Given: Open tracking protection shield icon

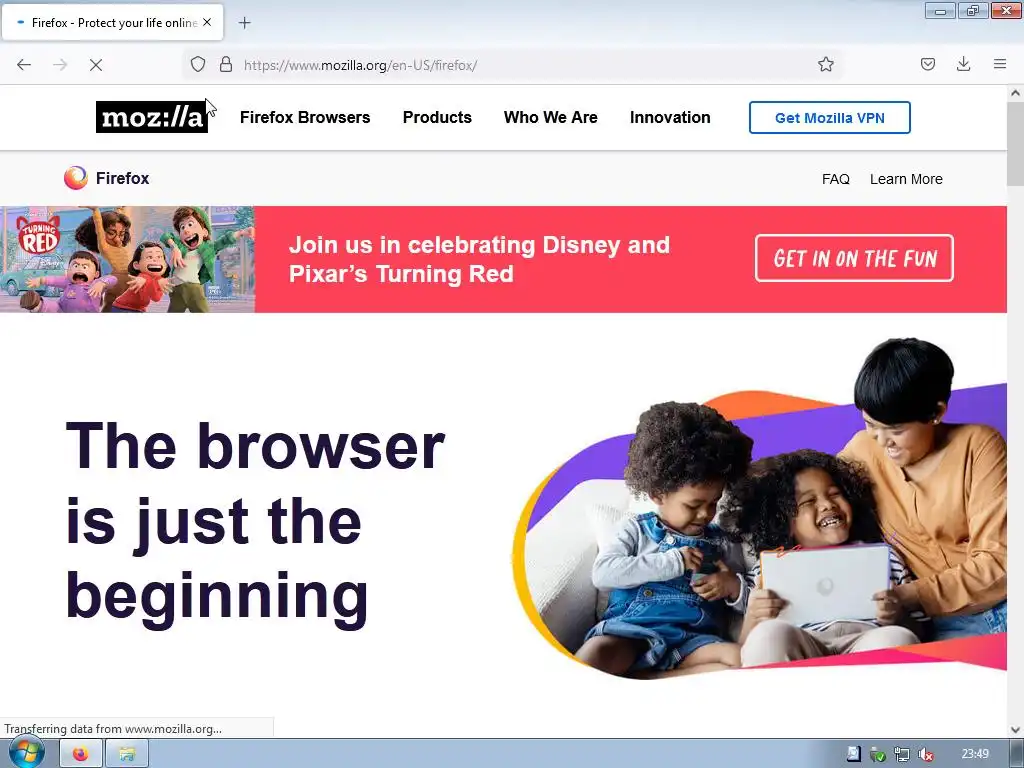Looking at the screenshot, I should tap(198, 65).
